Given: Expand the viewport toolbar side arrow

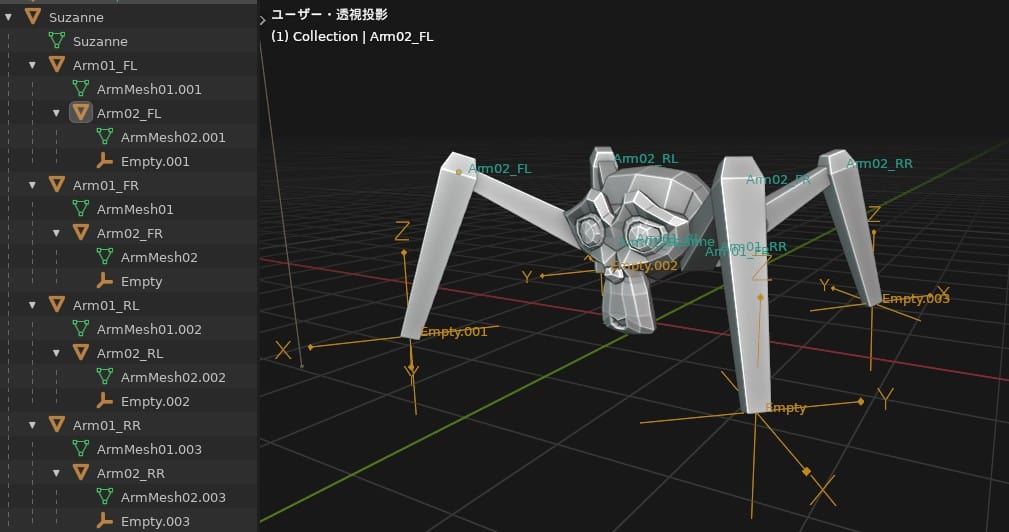Looking at the screenshot, I should [263, 21].
